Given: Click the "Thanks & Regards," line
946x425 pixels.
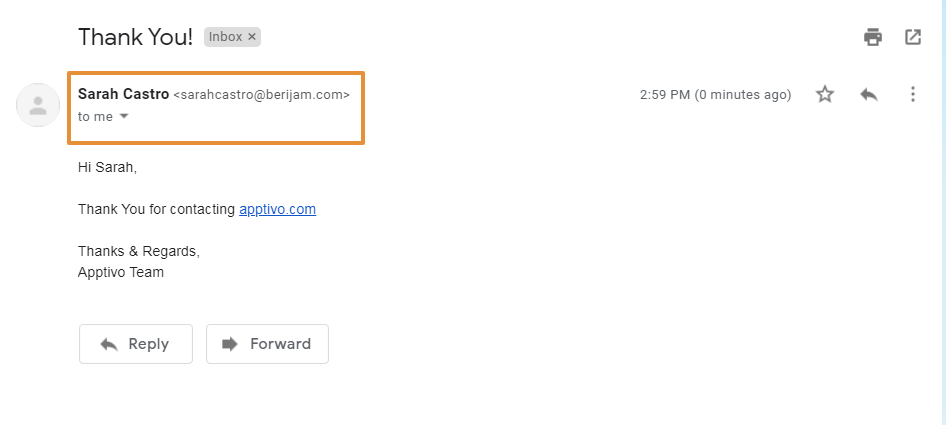Looking at the screenshot, I should point(139,251).
